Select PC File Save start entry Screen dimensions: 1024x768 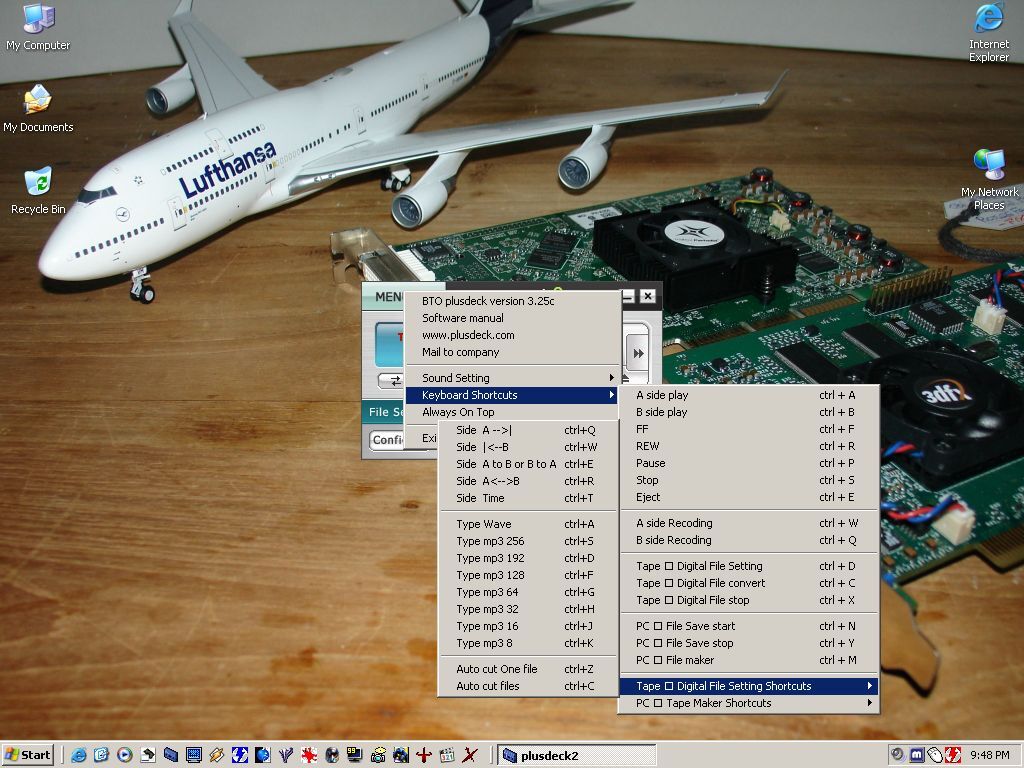(x=748, y=626)
